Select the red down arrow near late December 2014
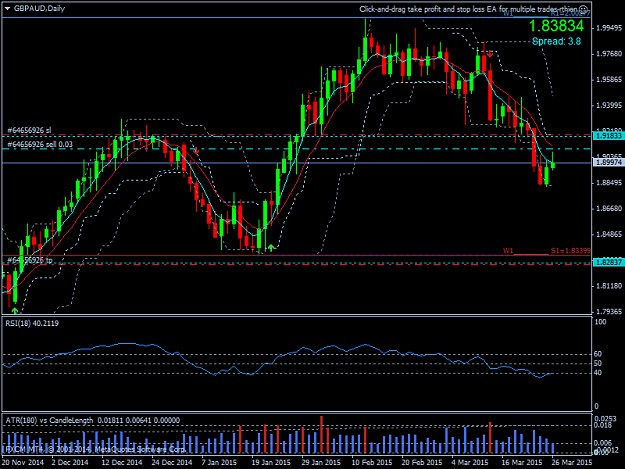Screen dimensions: 625x469 (196, 151)
